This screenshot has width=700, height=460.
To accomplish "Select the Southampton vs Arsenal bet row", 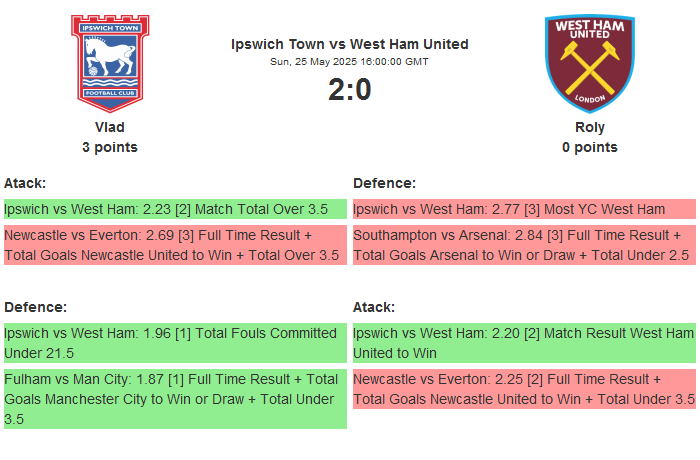I will (523, 245).
